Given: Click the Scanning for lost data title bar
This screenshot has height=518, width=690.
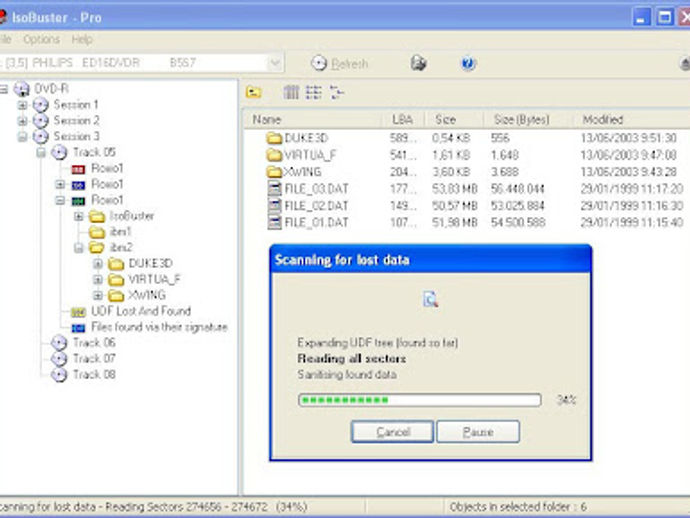Looking at the screenshot, I should pyautogui.click(x=430, y=260).
